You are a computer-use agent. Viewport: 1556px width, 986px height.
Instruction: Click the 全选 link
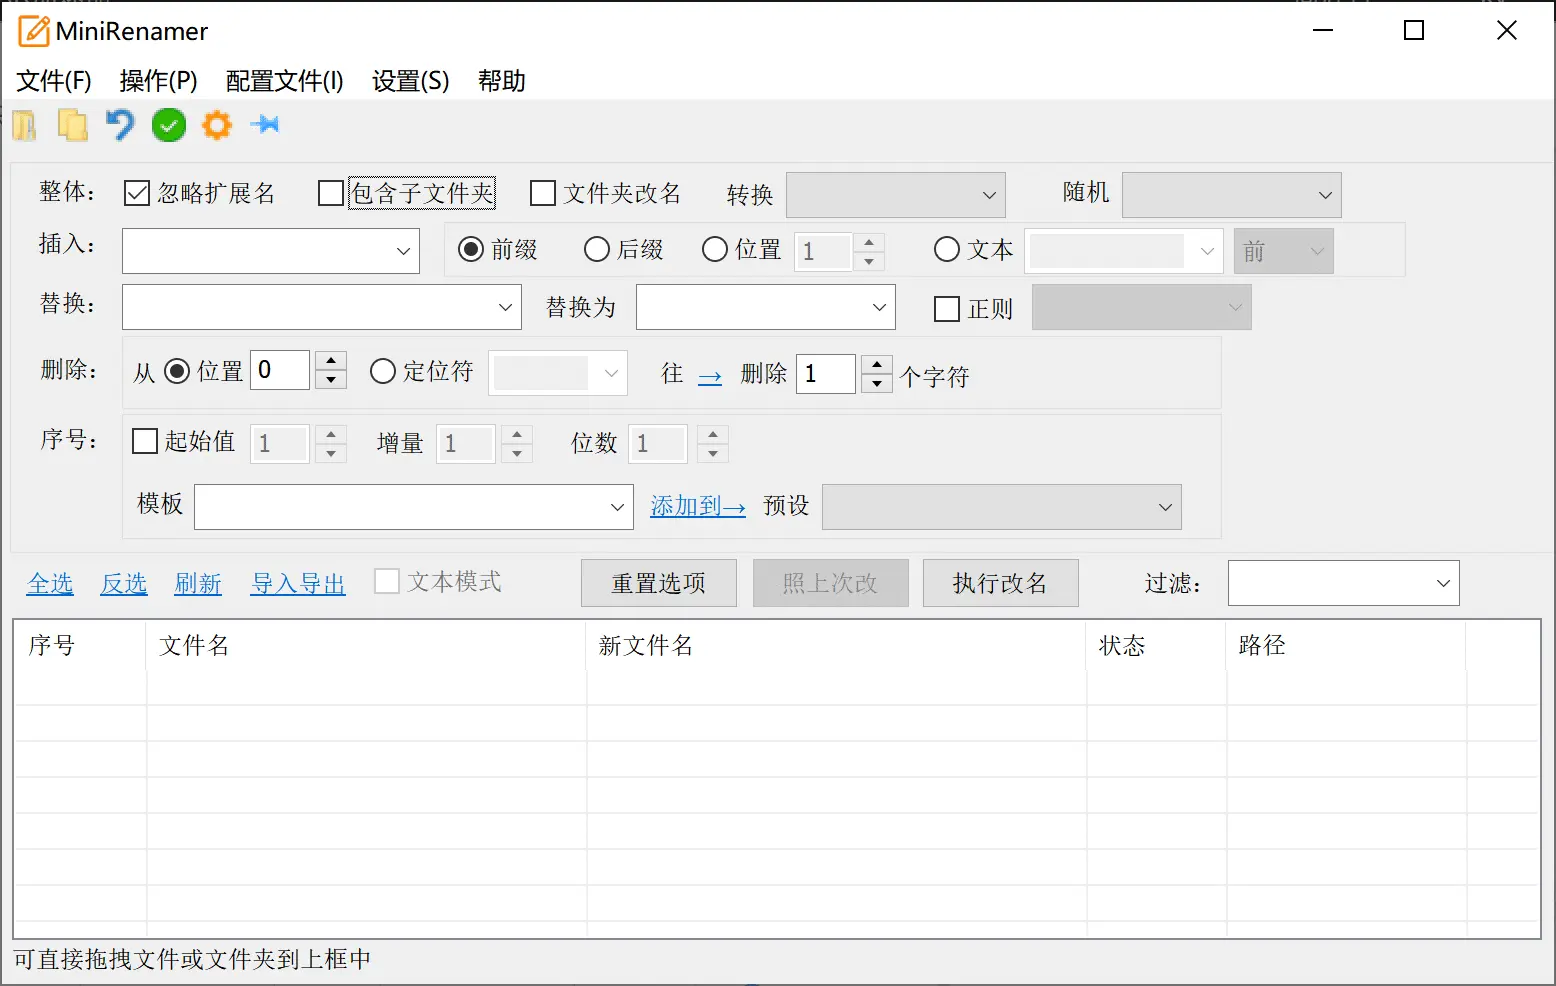click(x=50, y=583)
